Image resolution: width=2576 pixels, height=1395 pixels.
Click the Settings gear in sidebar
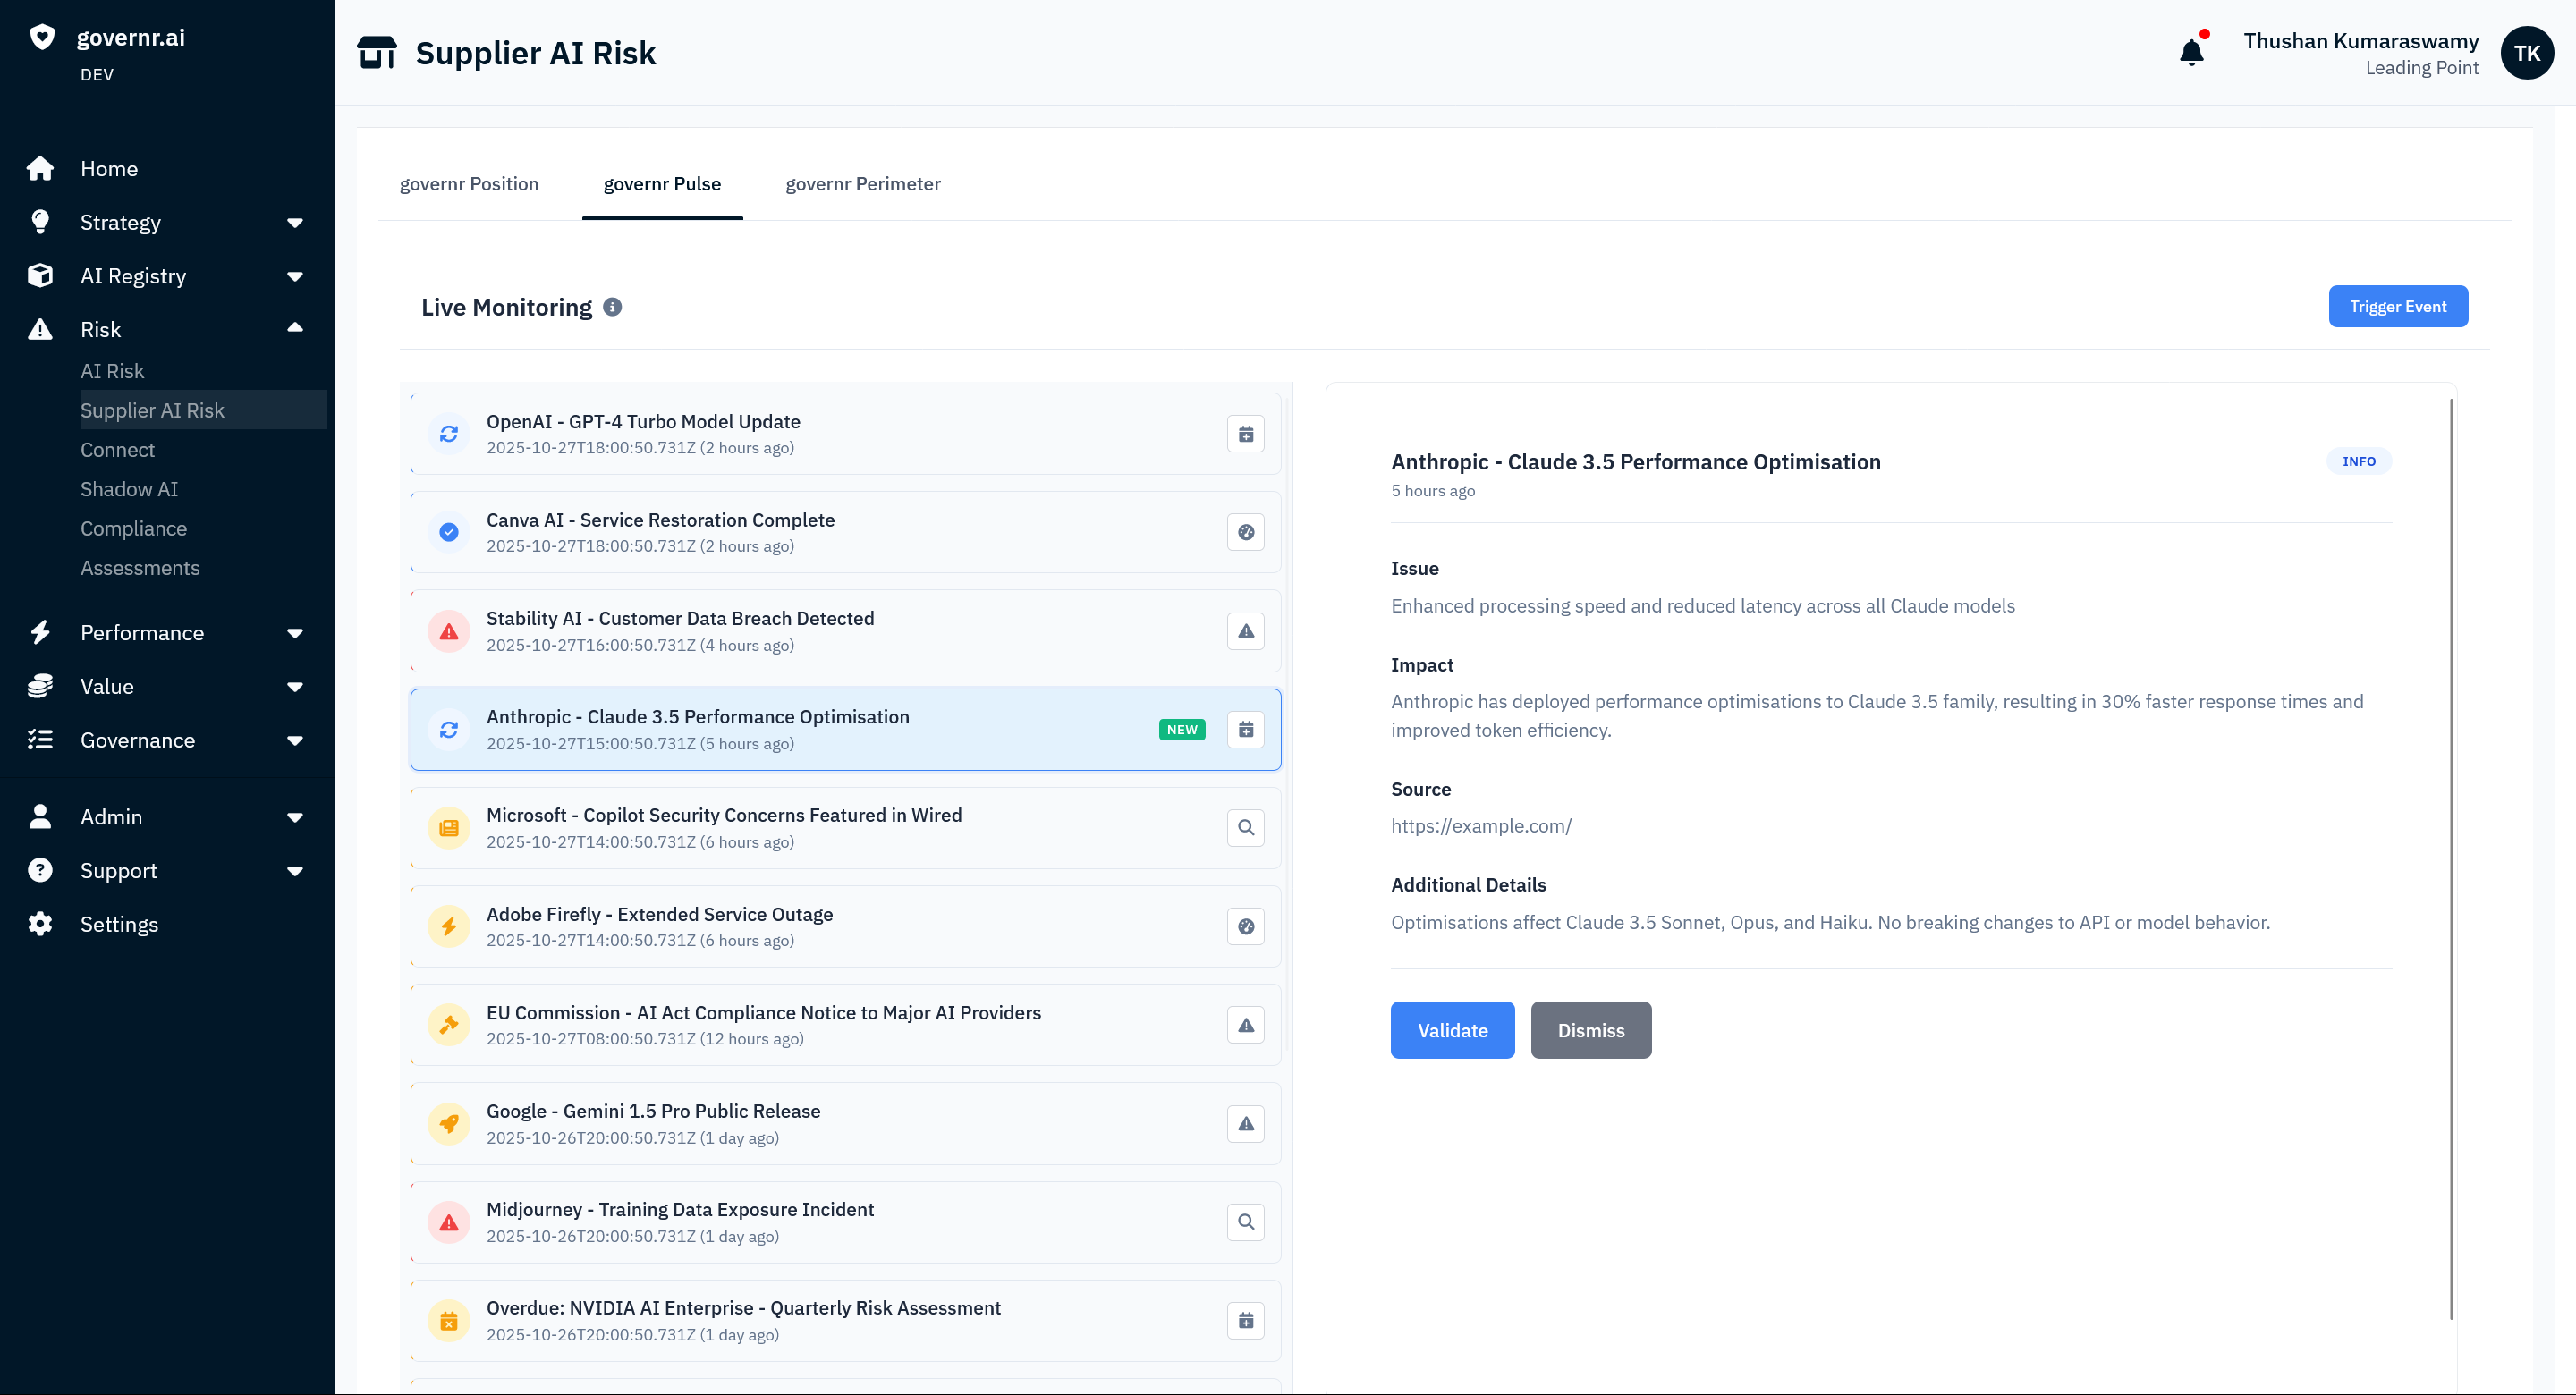point(40,924)
